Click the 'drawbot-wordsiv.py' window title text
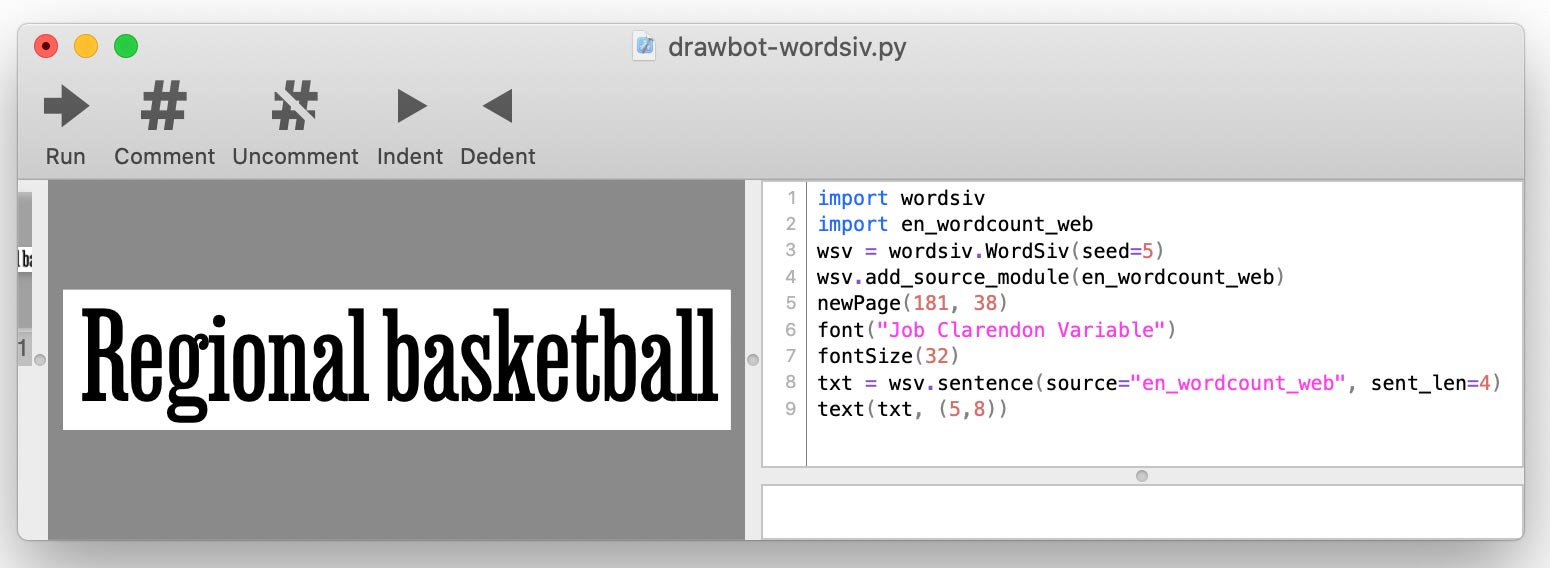 [x=787, y=47]
